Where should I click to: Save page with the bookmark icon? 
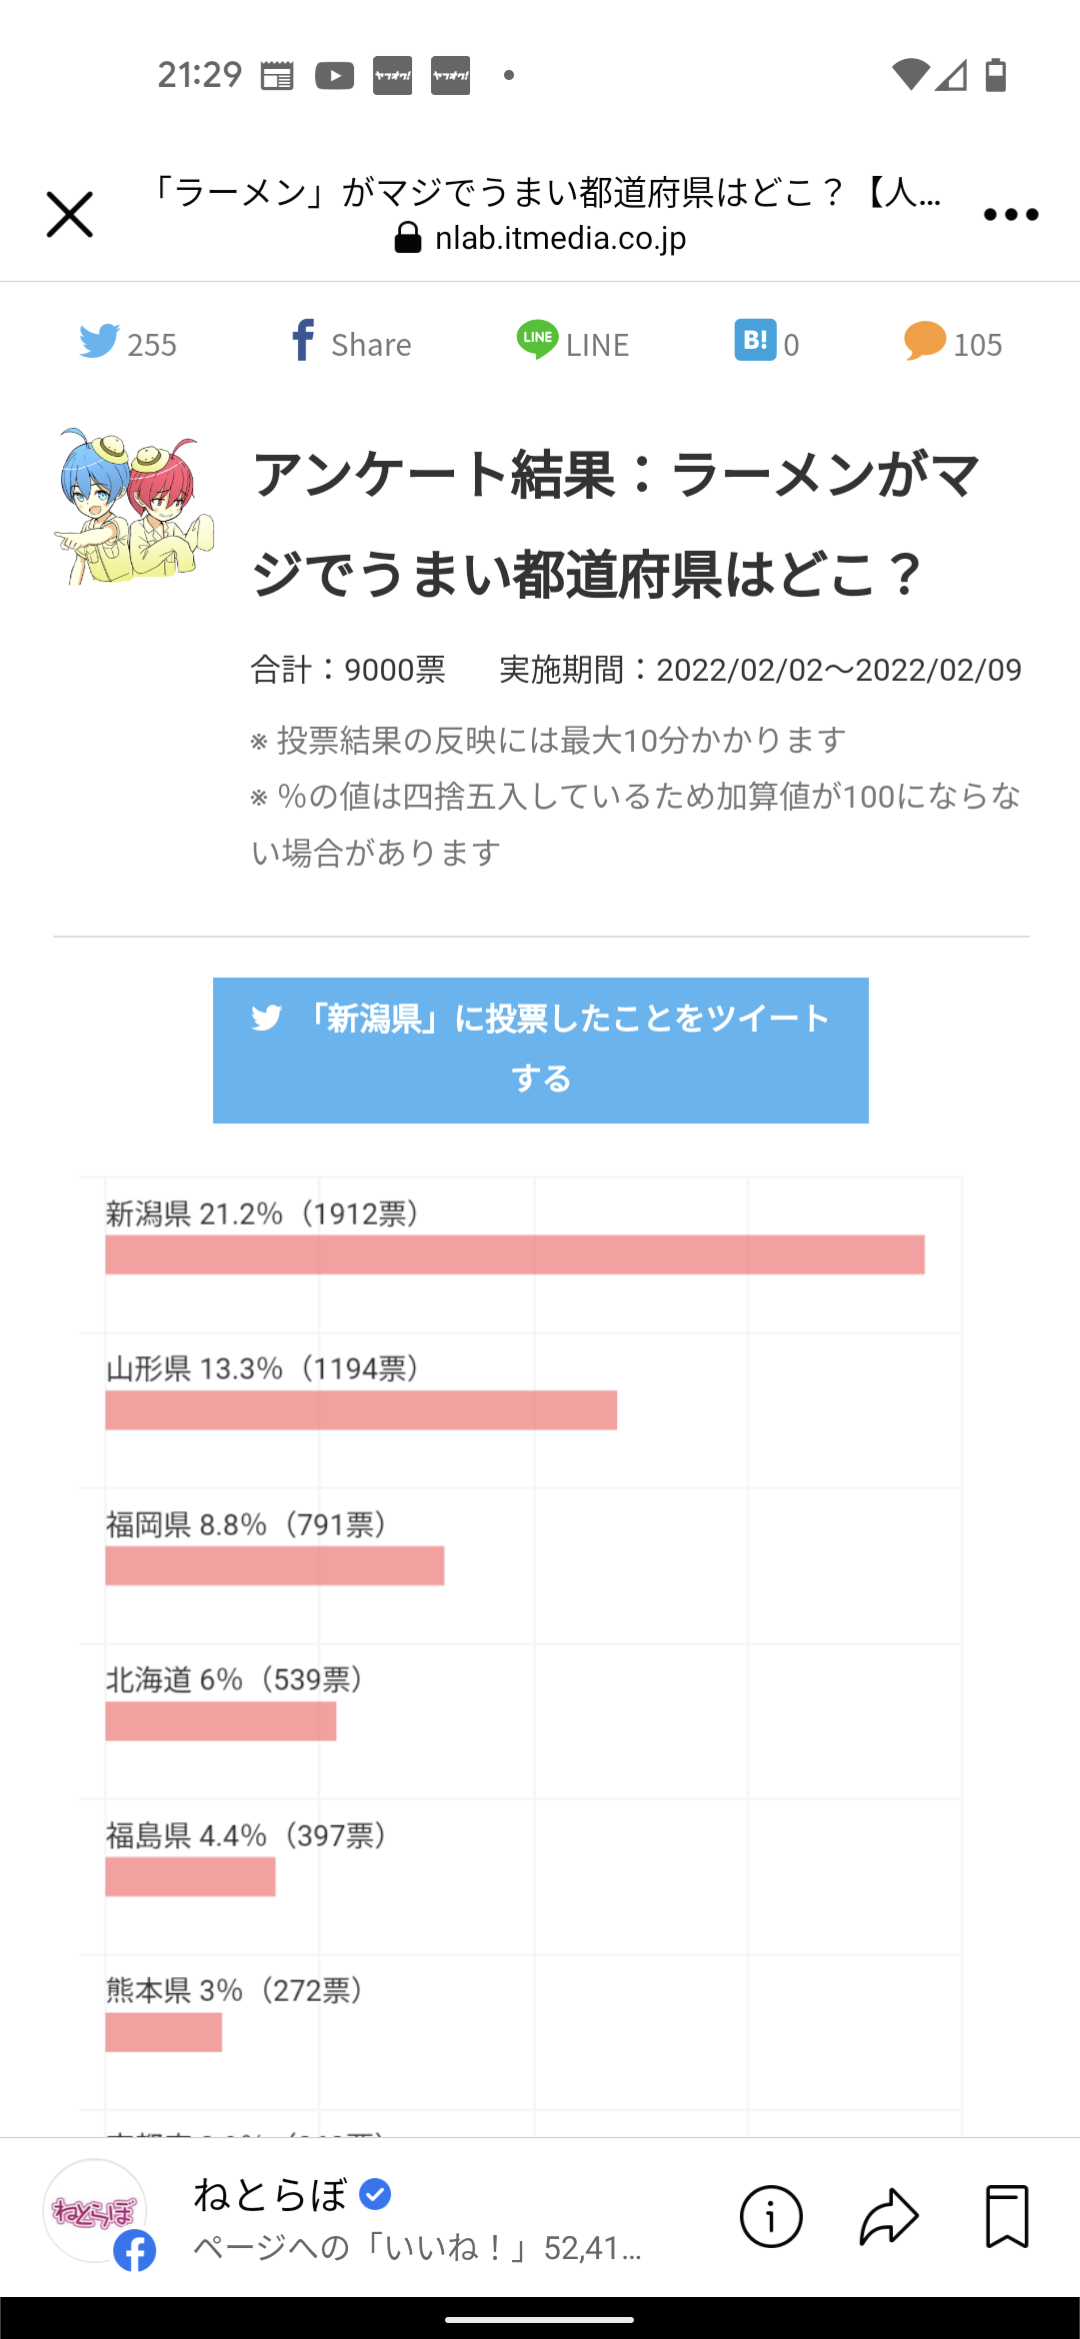tap(1007, 2216)
